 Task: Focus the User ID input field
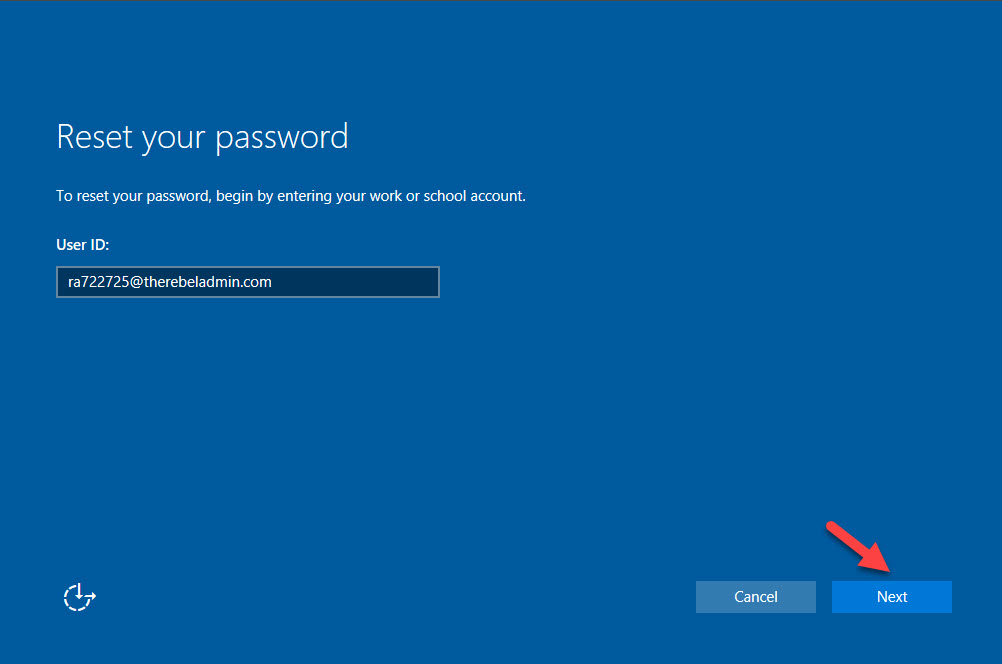247,282
